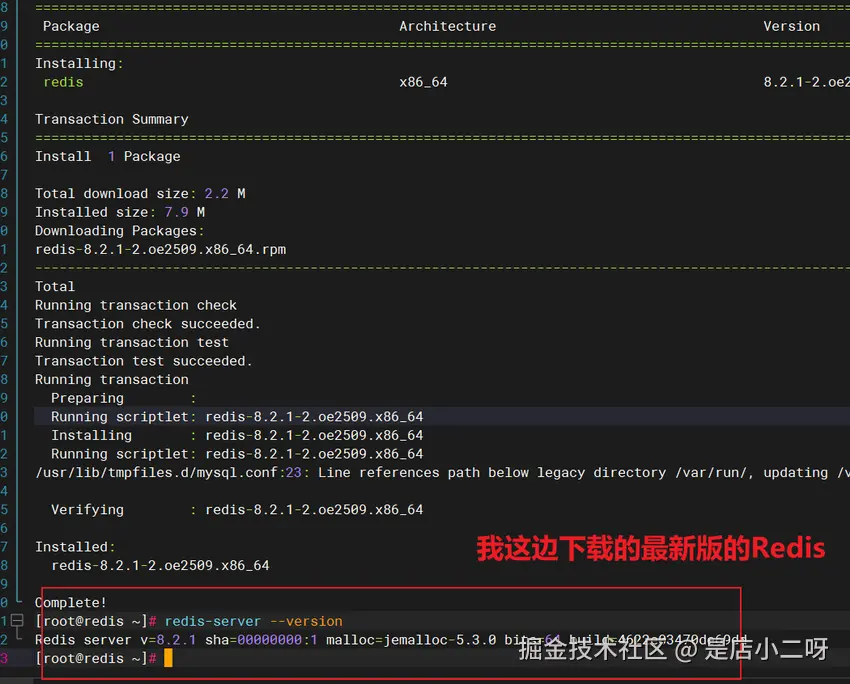Click the highlighted first 'Running scriptlet' line
Image resolution: width=850 pixels, height=684 pixels.
click(237, 417)
